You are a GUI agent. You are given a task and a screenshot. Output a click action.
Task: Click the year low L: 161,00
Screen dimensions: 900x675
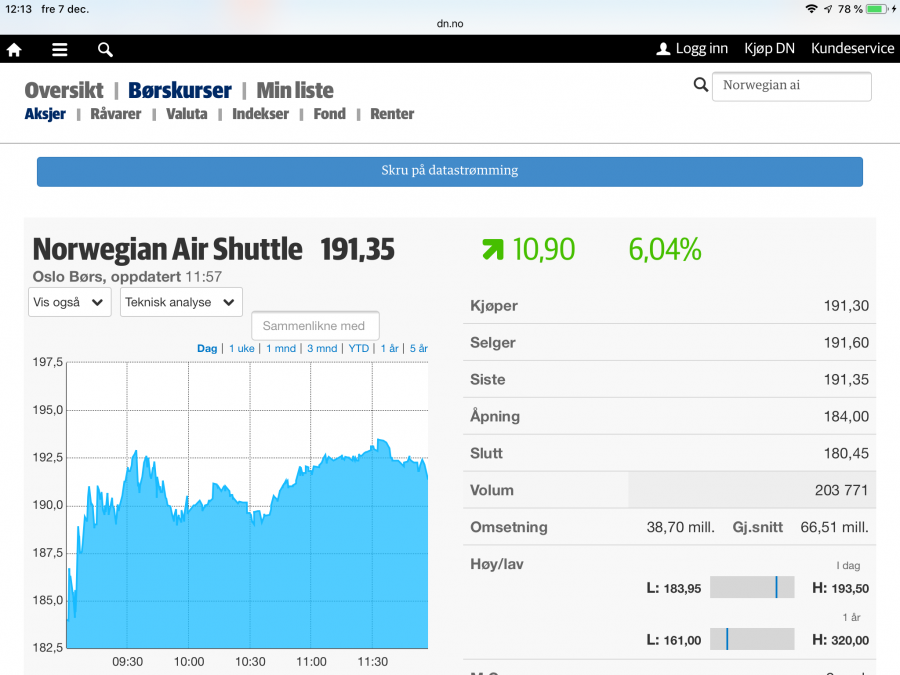click(x=673, y=640)
